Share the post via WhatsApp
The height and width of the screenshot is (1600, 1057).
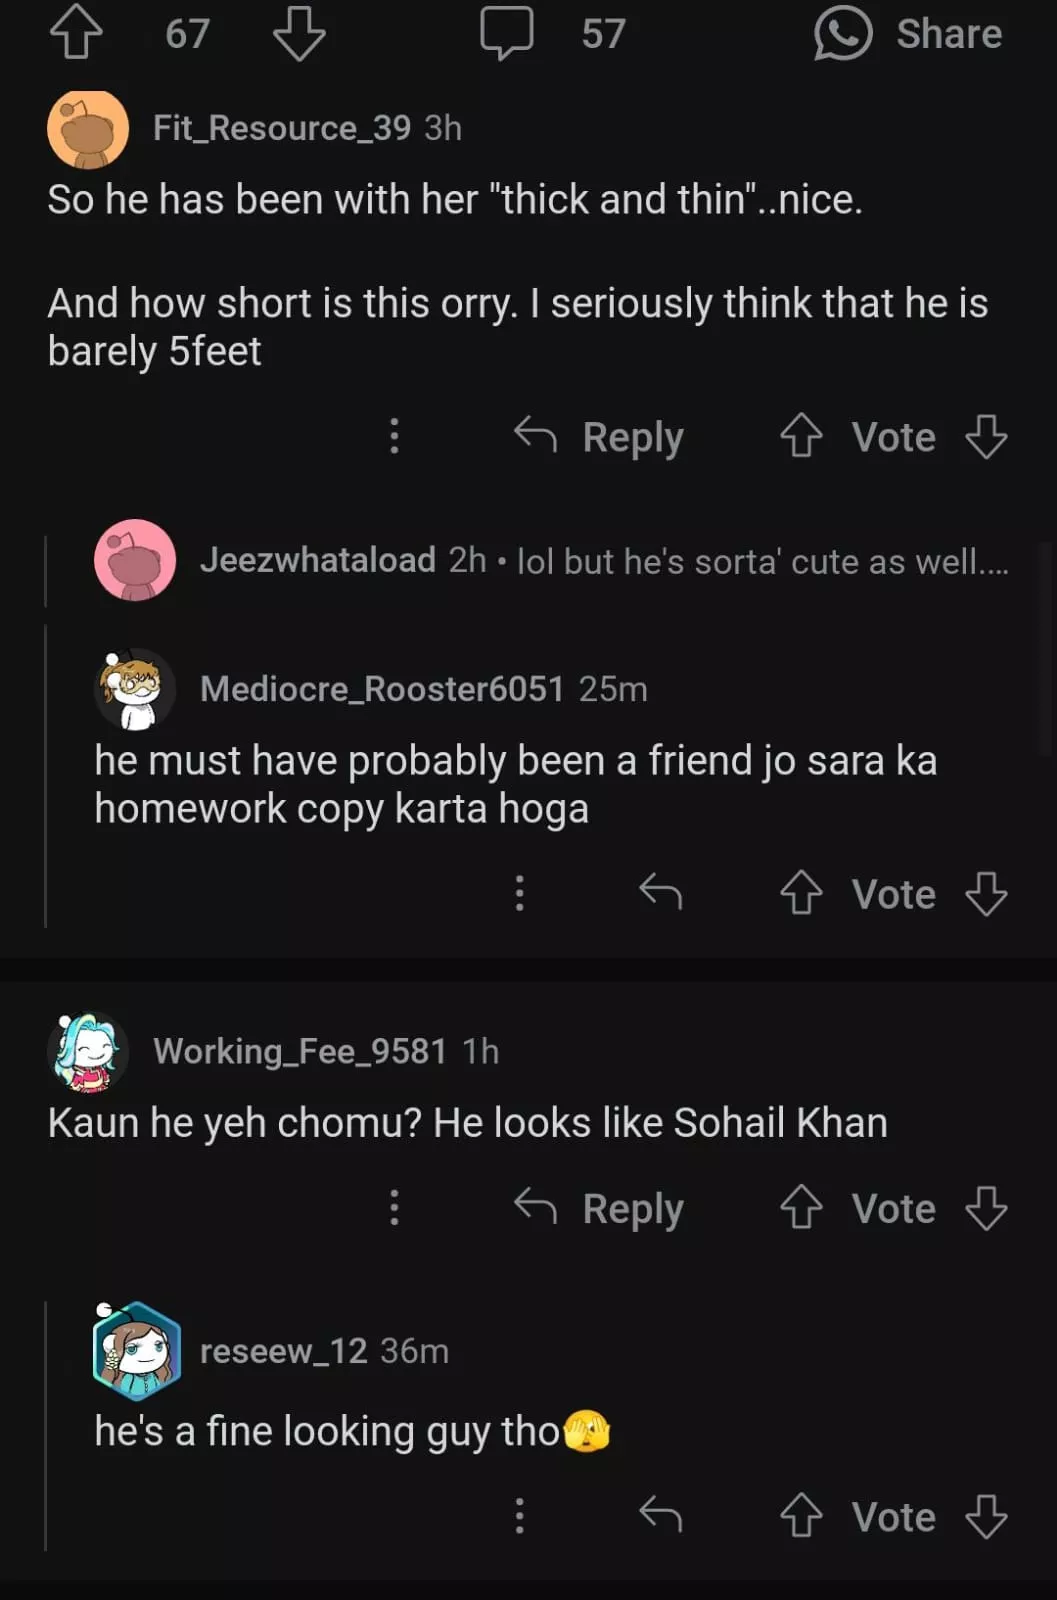[x=907, y=33]
